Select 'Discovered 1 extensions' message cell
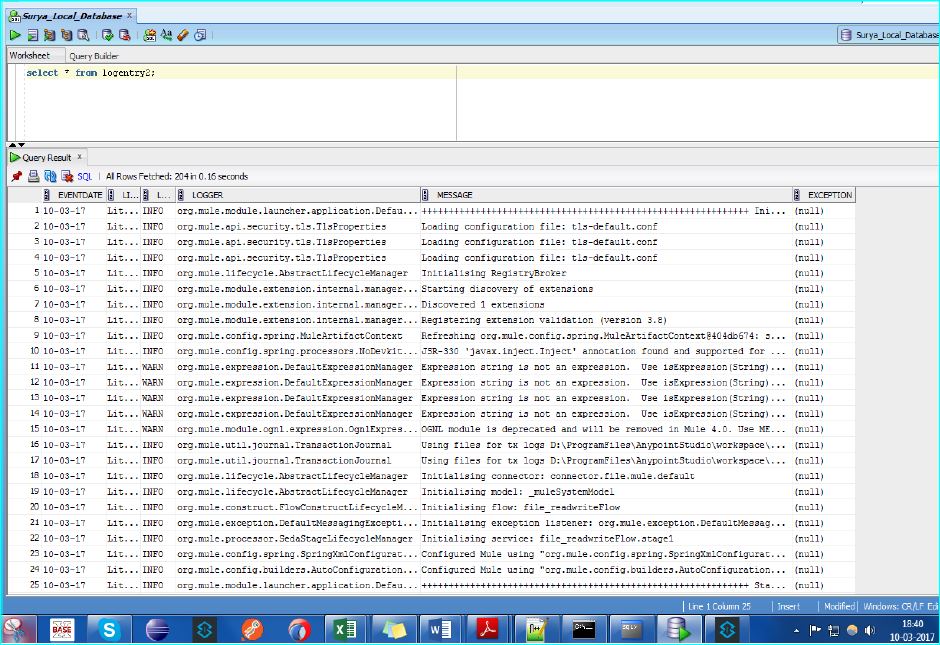The image size is (940, 645). pos(605,305)
